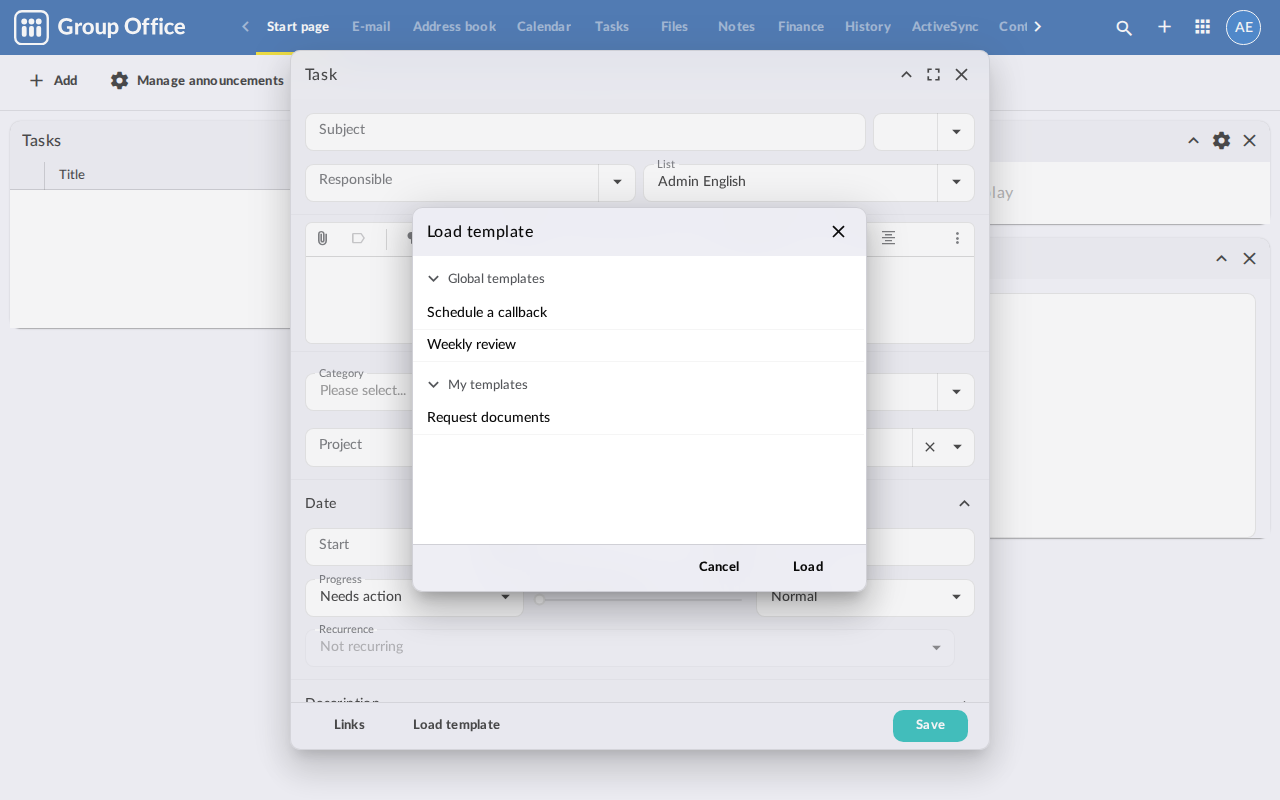This screenshot has height=800, width=1280.
Task: Open the Recurrence dropdown
Action: tap(936, 648)
